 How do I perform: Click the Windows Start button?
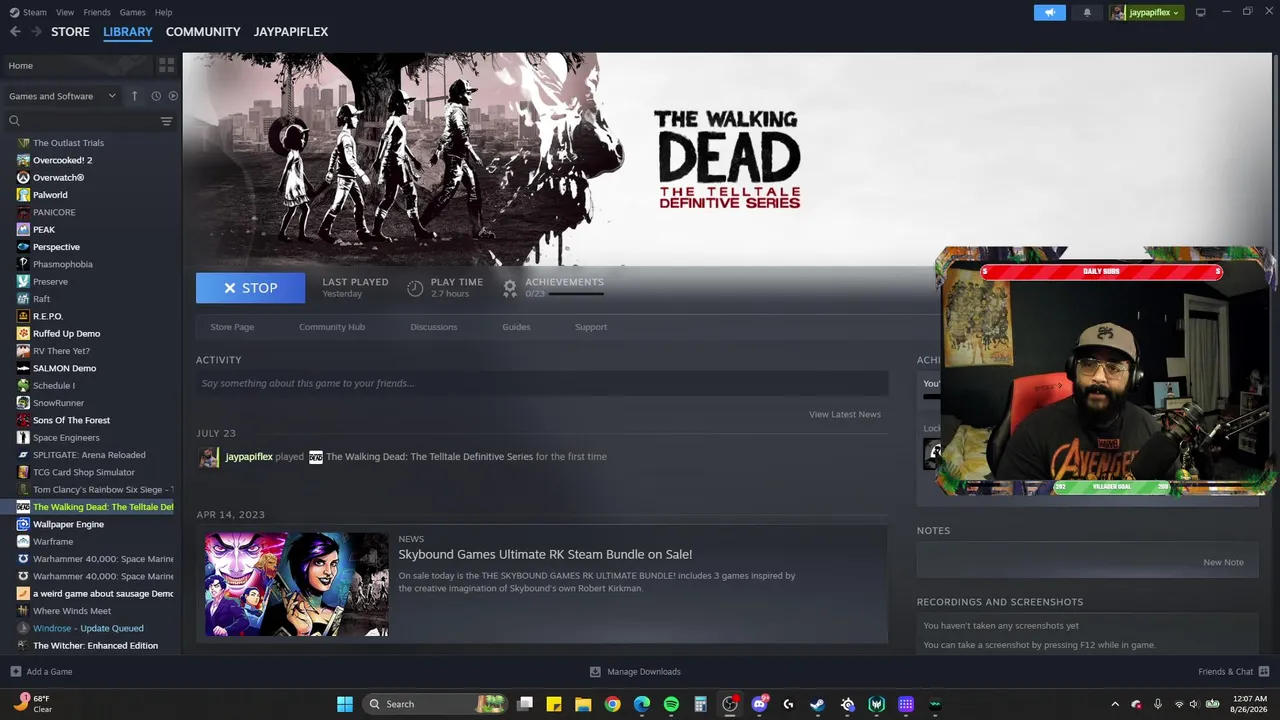click(344, 704)
